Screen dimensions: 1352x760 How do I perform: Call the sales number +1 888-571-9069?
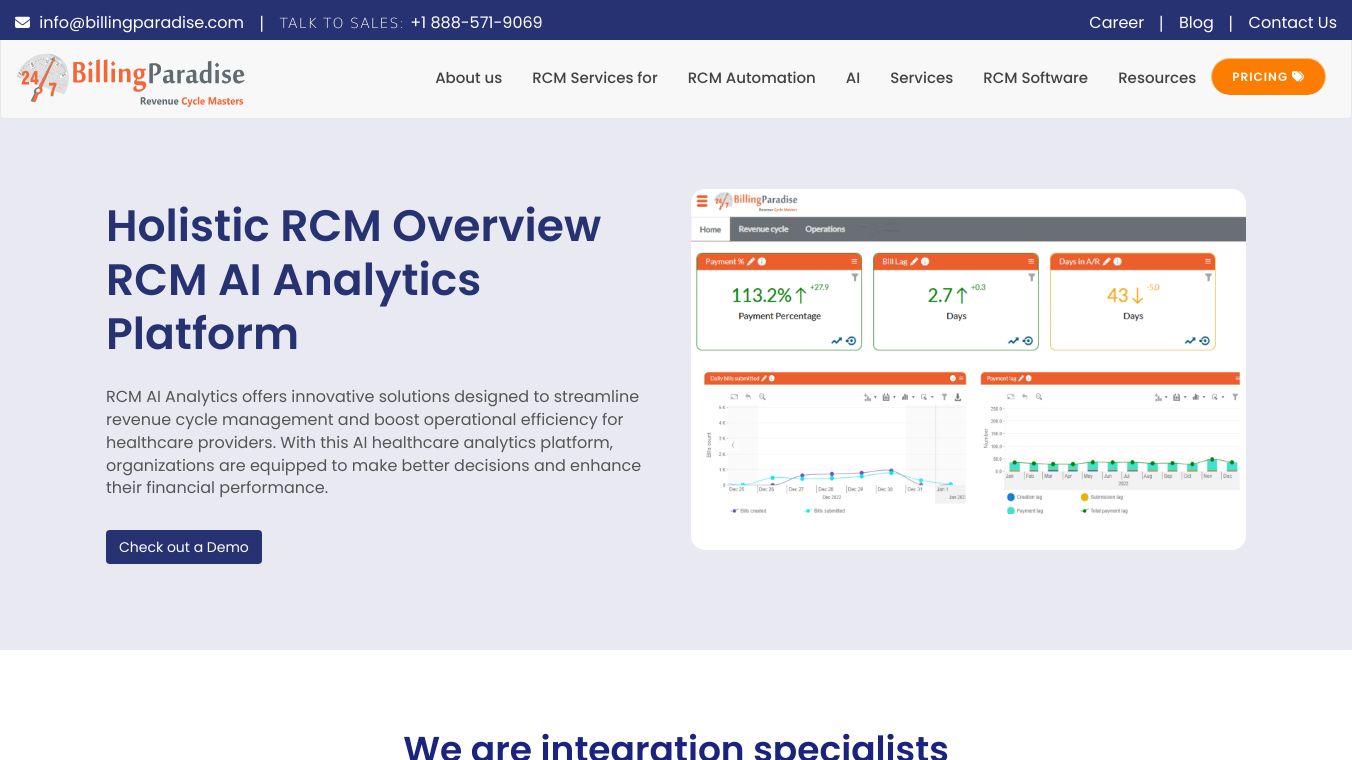coord(477,22)
